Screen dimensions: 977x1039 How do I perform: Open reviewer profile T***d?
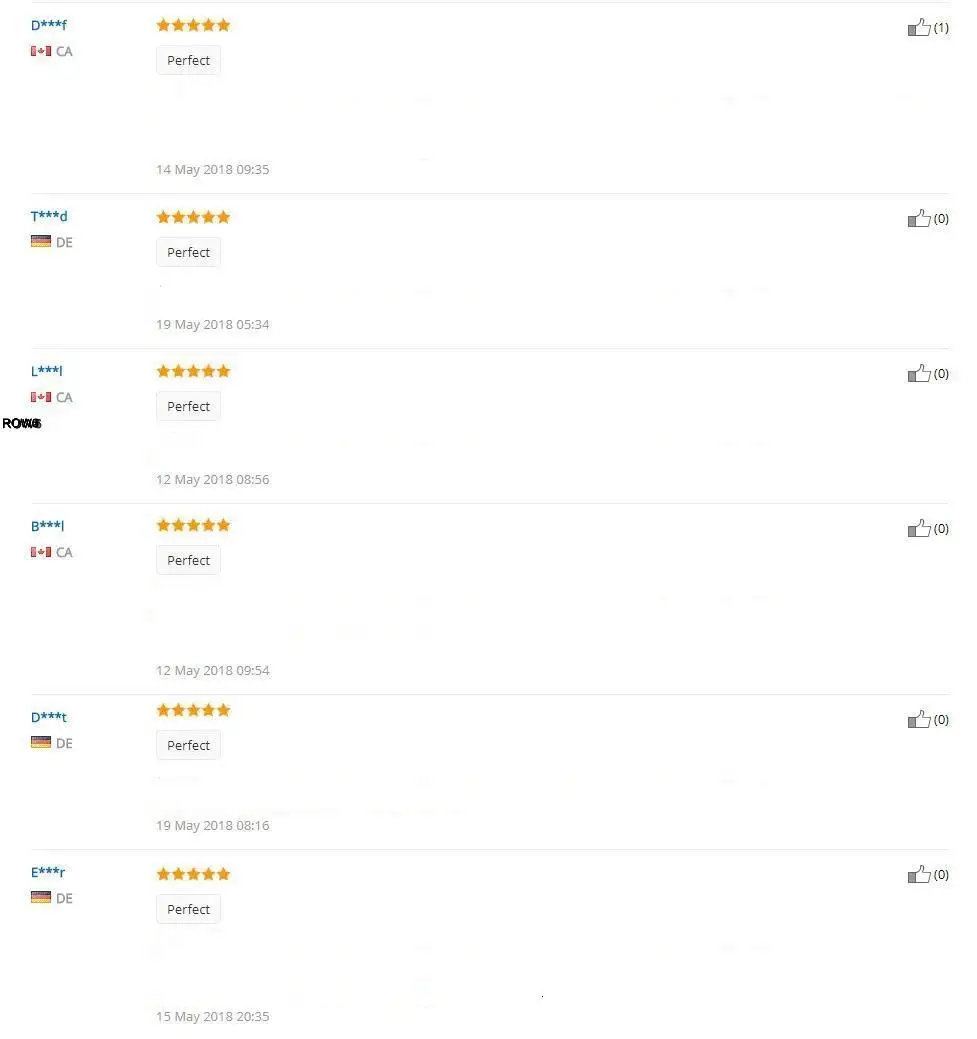coord(49,216)
